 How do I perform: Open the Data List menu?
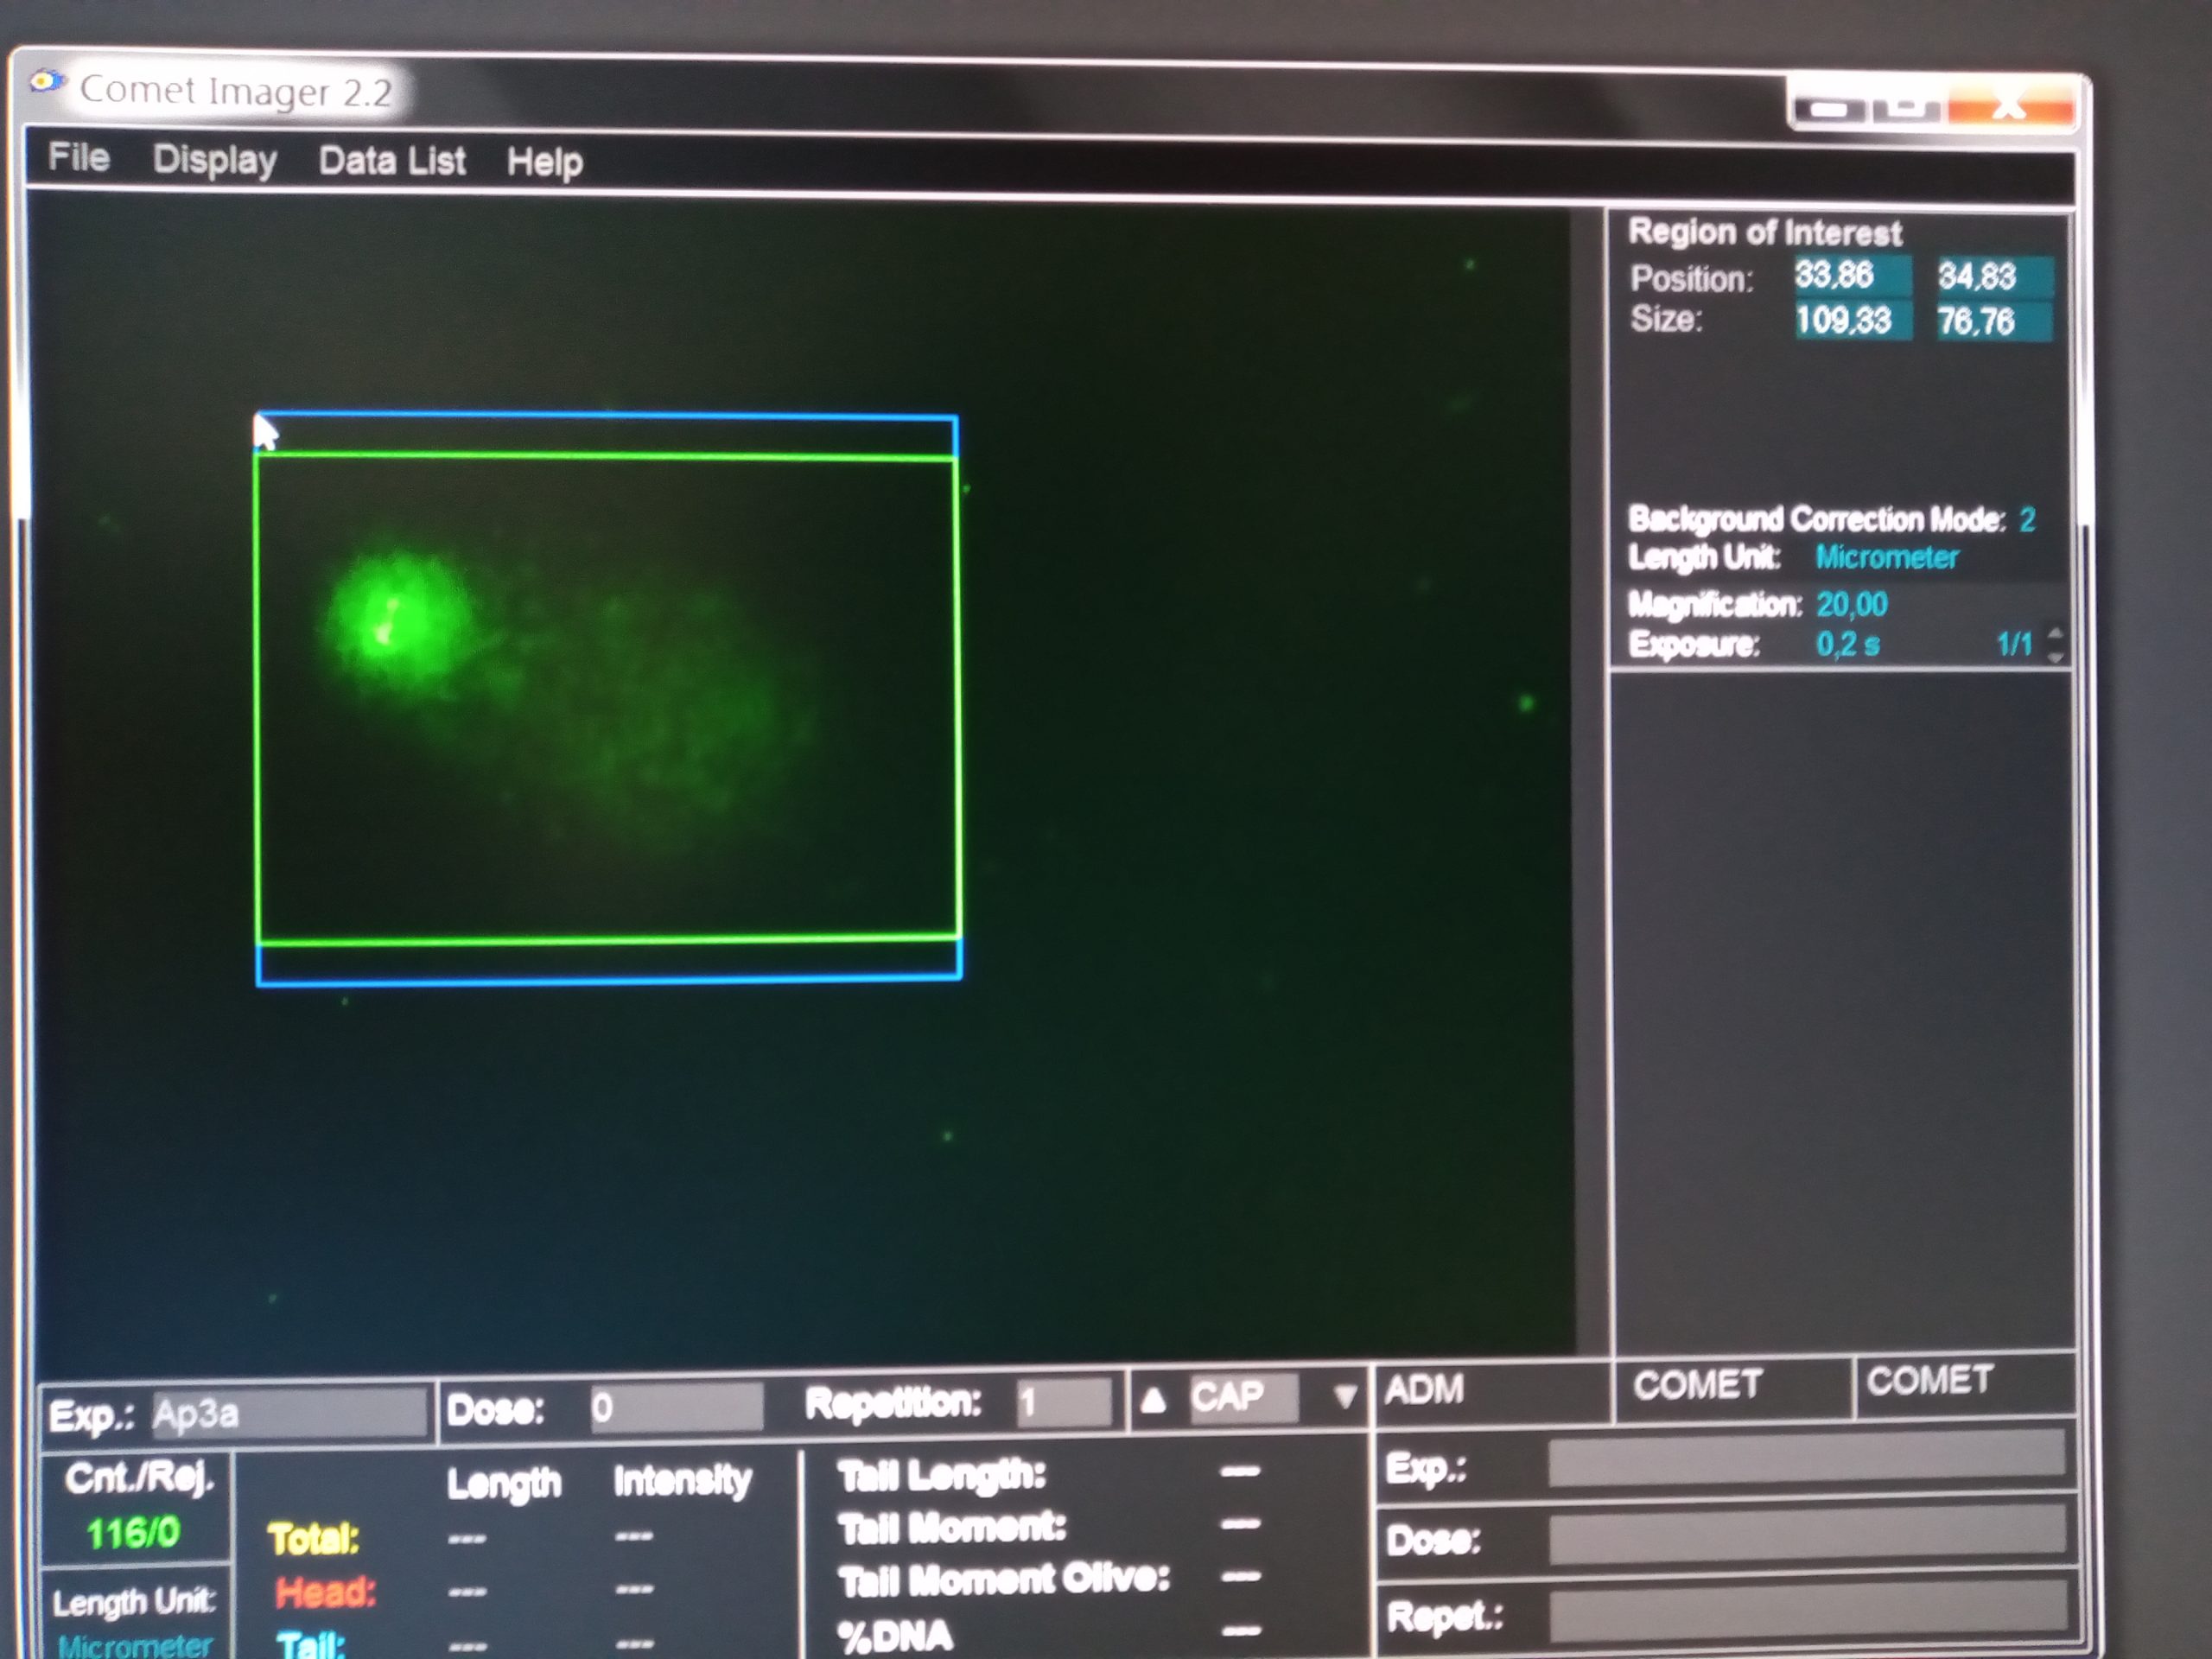[x=391, y=161]
